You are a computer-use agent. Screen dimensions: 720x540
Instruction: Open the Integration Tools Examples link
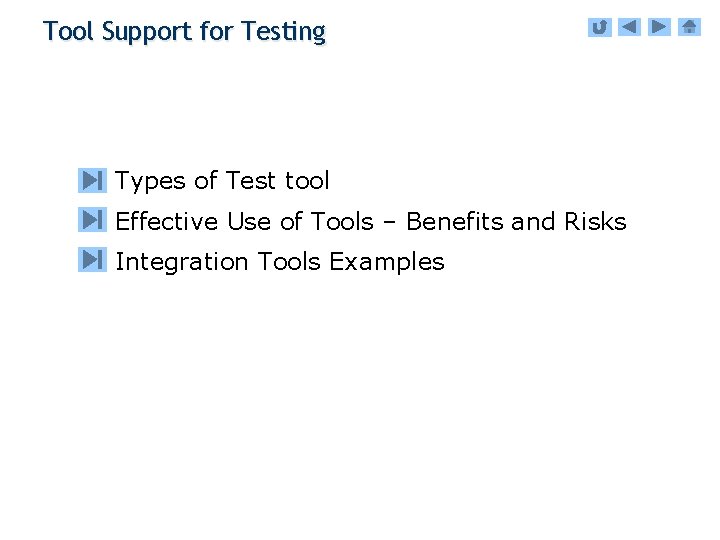280,262
